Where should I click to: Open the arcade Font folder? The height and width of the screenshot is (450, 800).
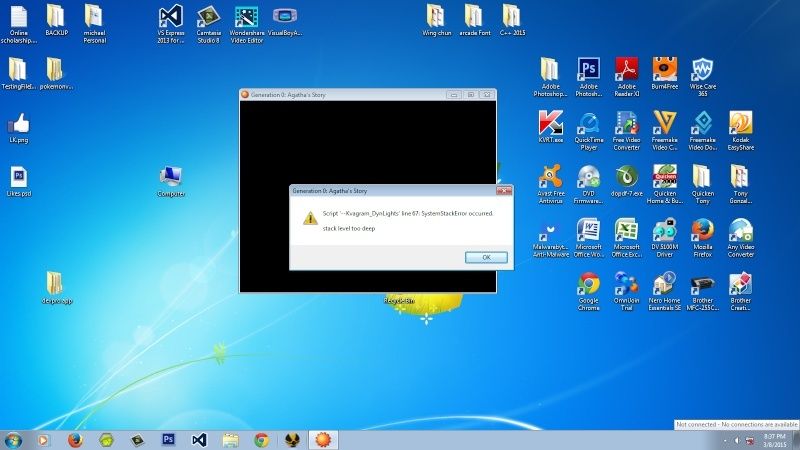click(x=474, y=21)
